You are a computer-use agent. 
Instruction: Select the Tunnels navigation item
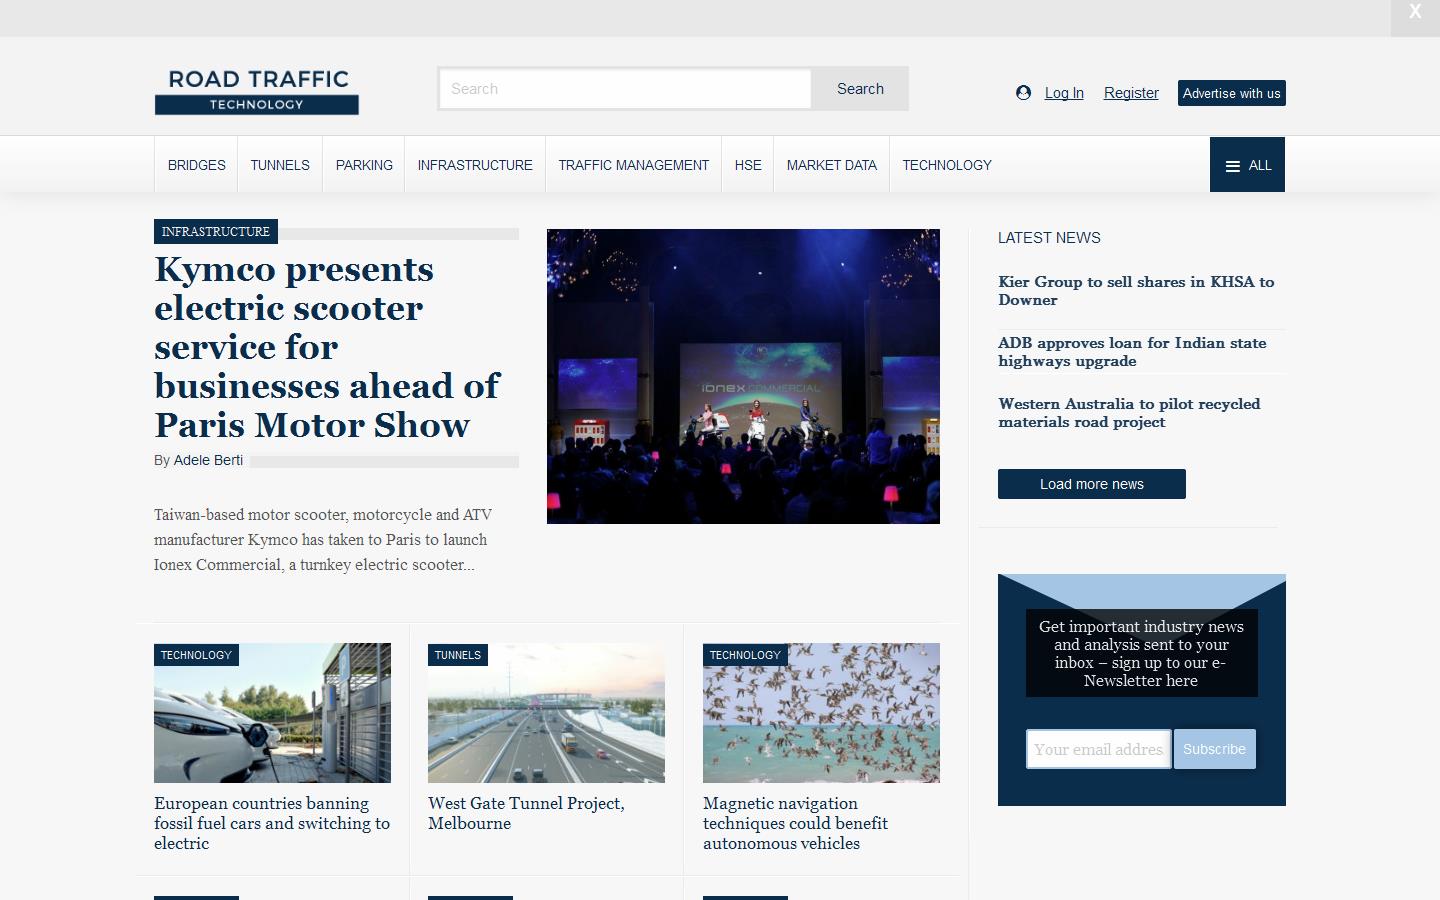(280, 165)
